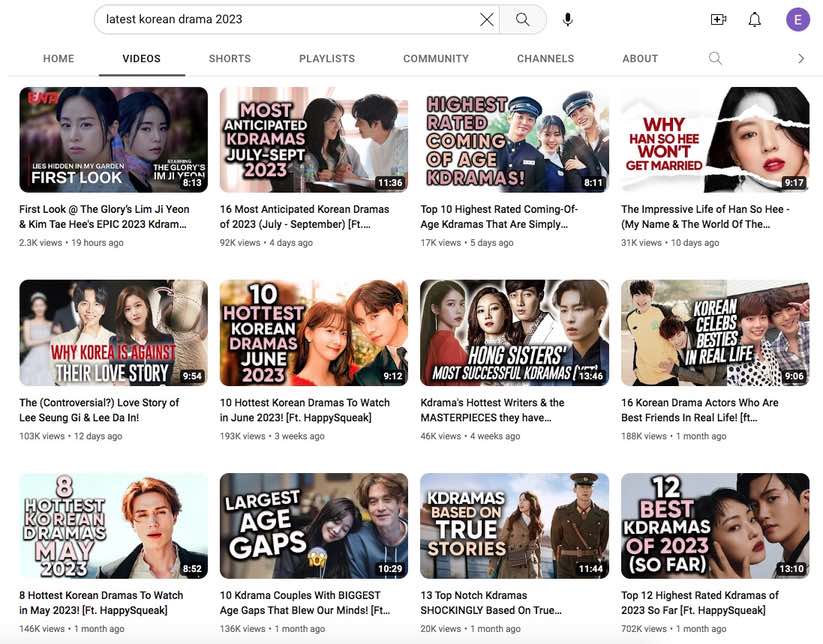Start a voice search with the microphone icon

tap(566, 18)
